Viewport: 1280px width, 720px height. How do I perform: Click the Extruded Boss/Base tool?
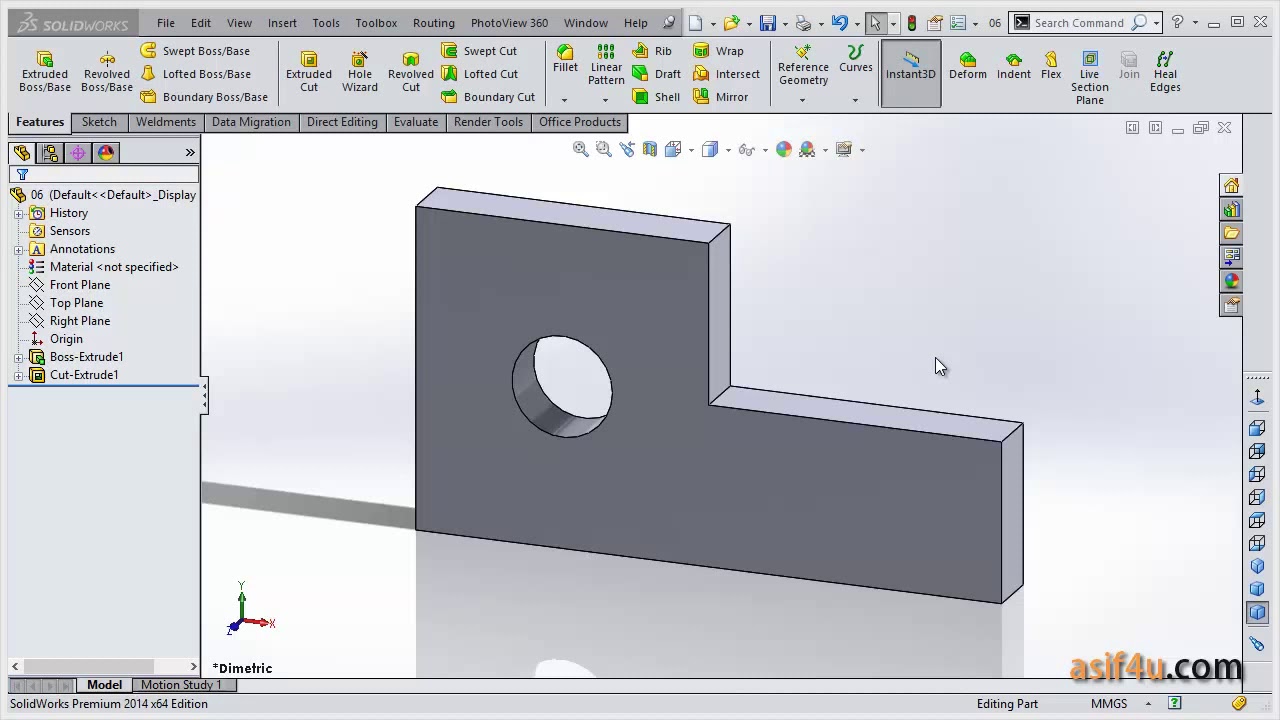point(45,72)
